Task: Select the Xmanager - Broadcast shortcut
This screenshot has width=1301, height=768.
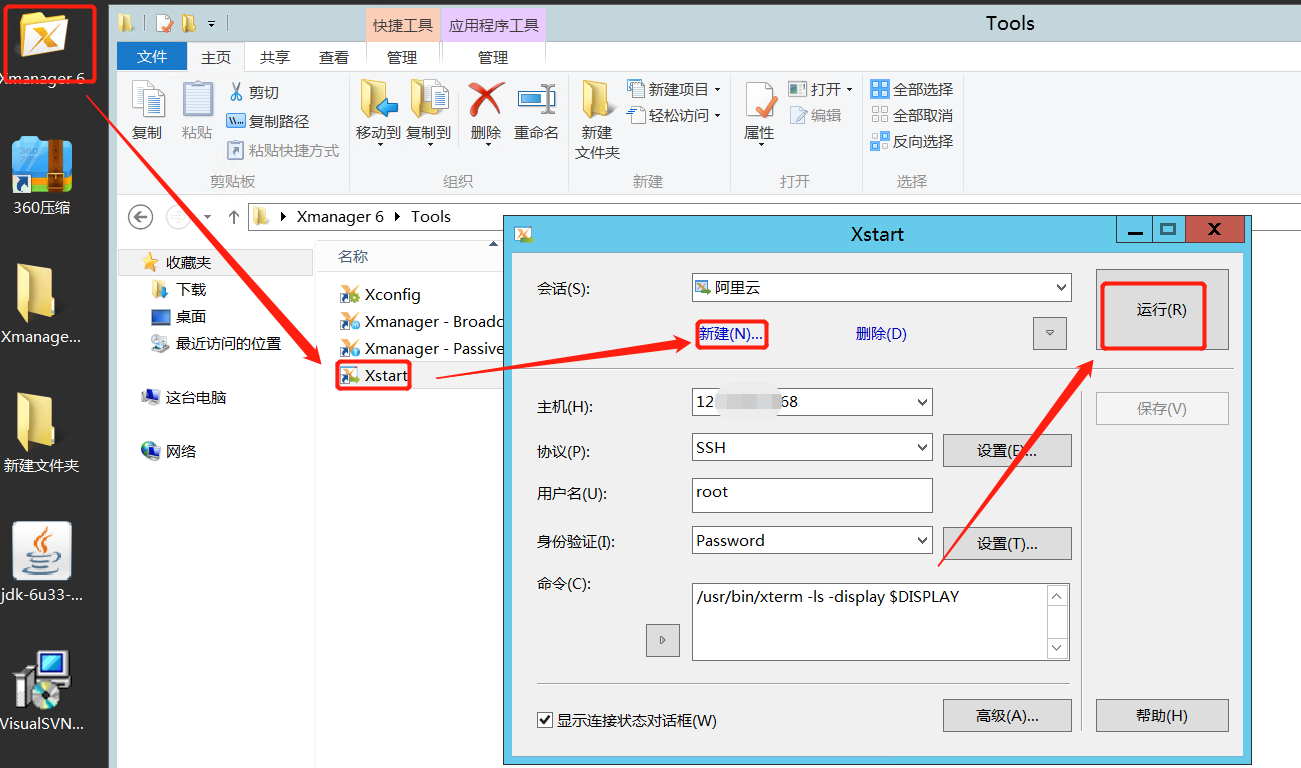Action: pos(420,321)
